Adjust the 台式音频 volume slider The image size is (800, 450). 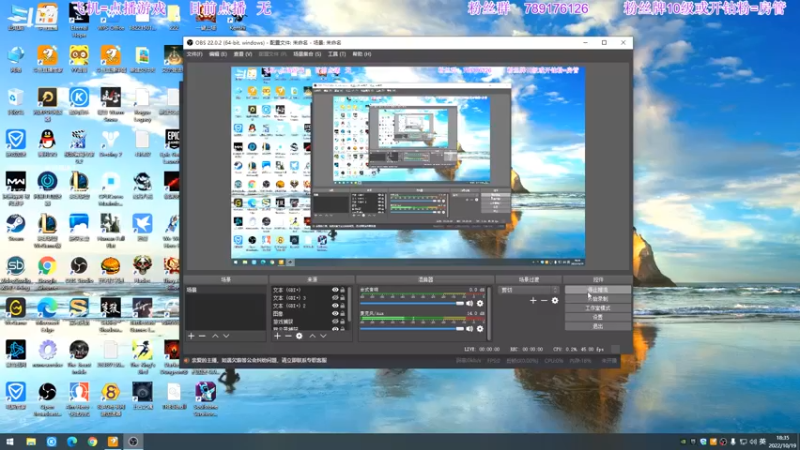pyautogui.click(x=412, y=304)
